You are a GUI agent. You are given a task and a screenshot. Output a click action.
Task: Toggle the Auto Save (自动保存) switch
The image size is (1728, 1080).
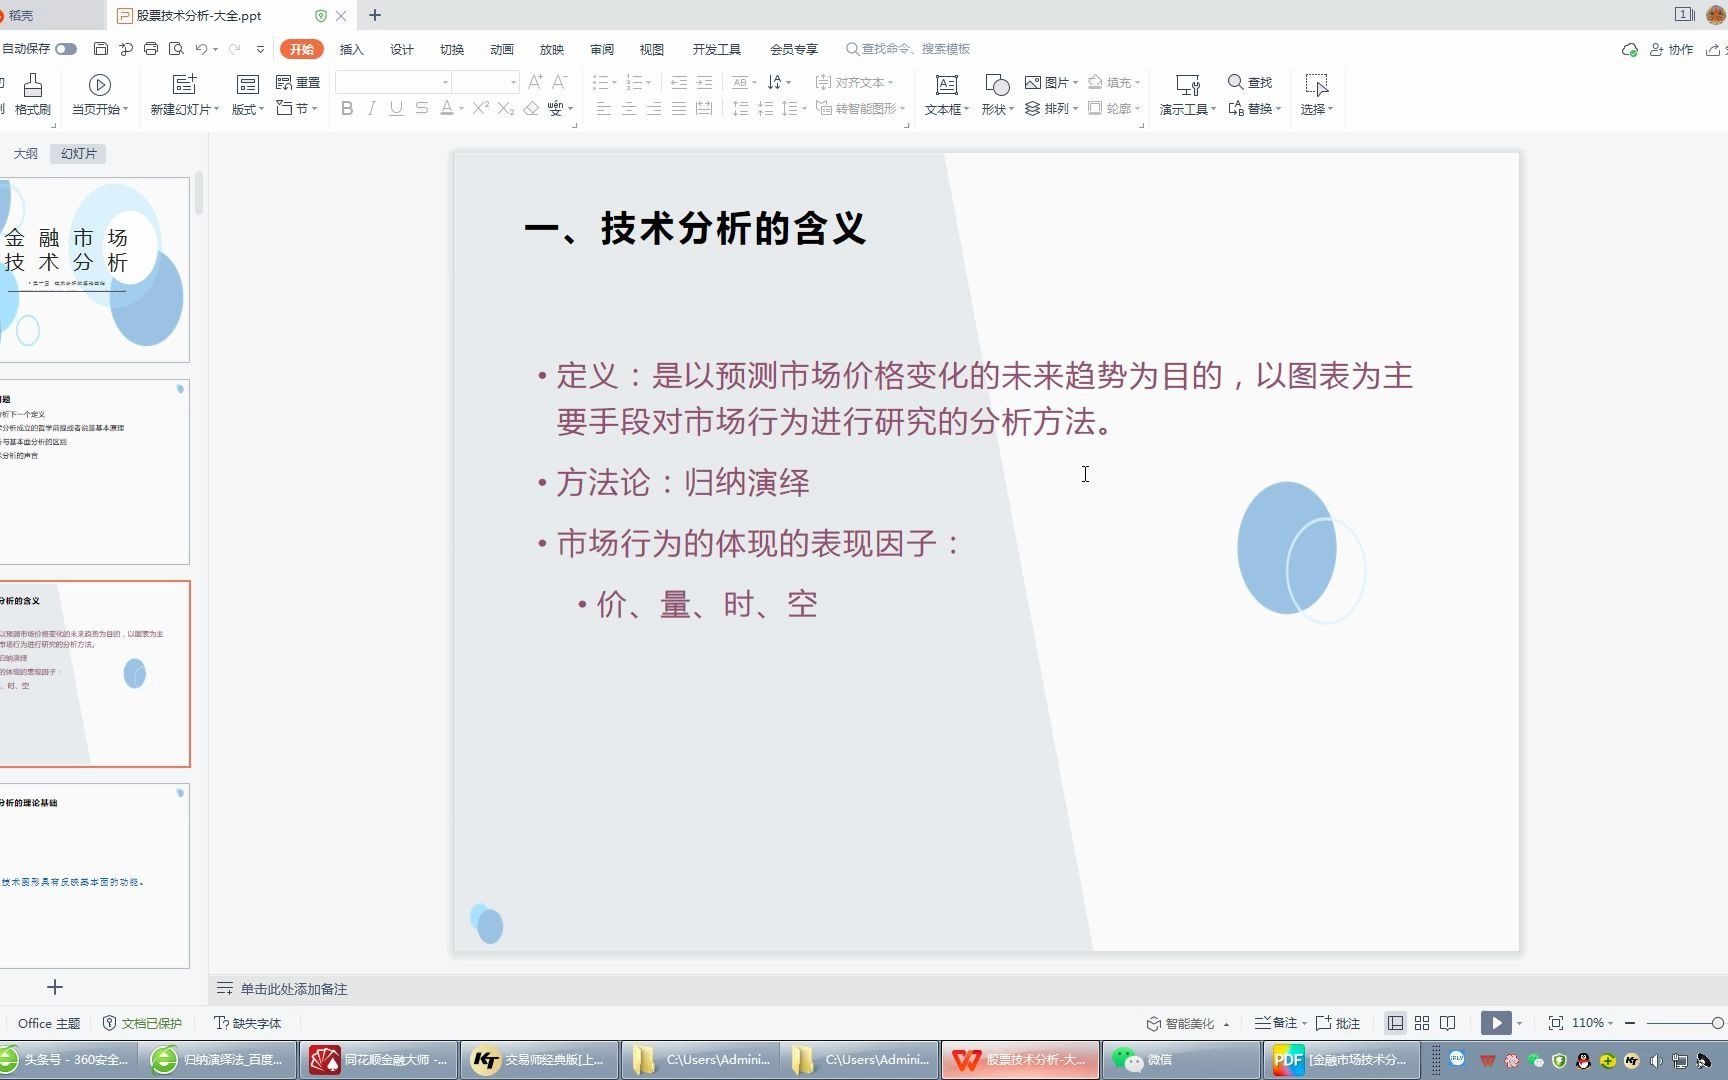(x=66, y=49)
